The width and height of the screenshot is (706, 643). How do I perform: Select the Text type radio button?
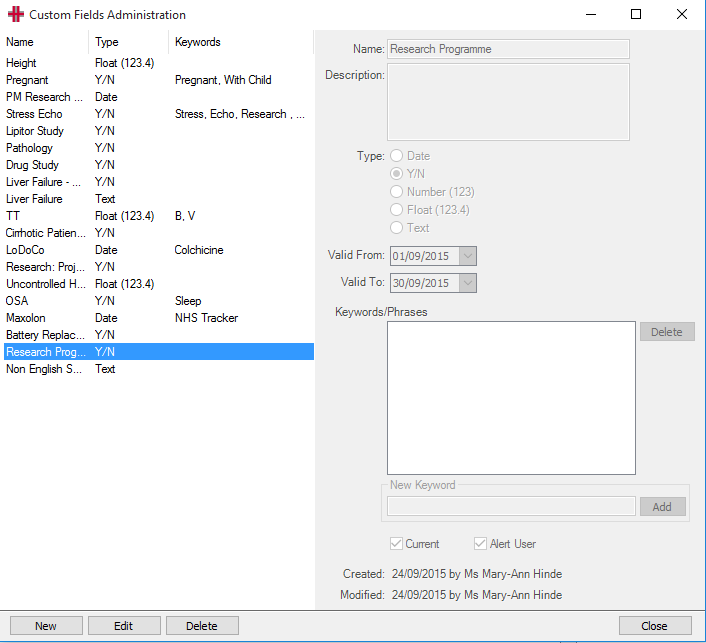click(x=396, y=228)
